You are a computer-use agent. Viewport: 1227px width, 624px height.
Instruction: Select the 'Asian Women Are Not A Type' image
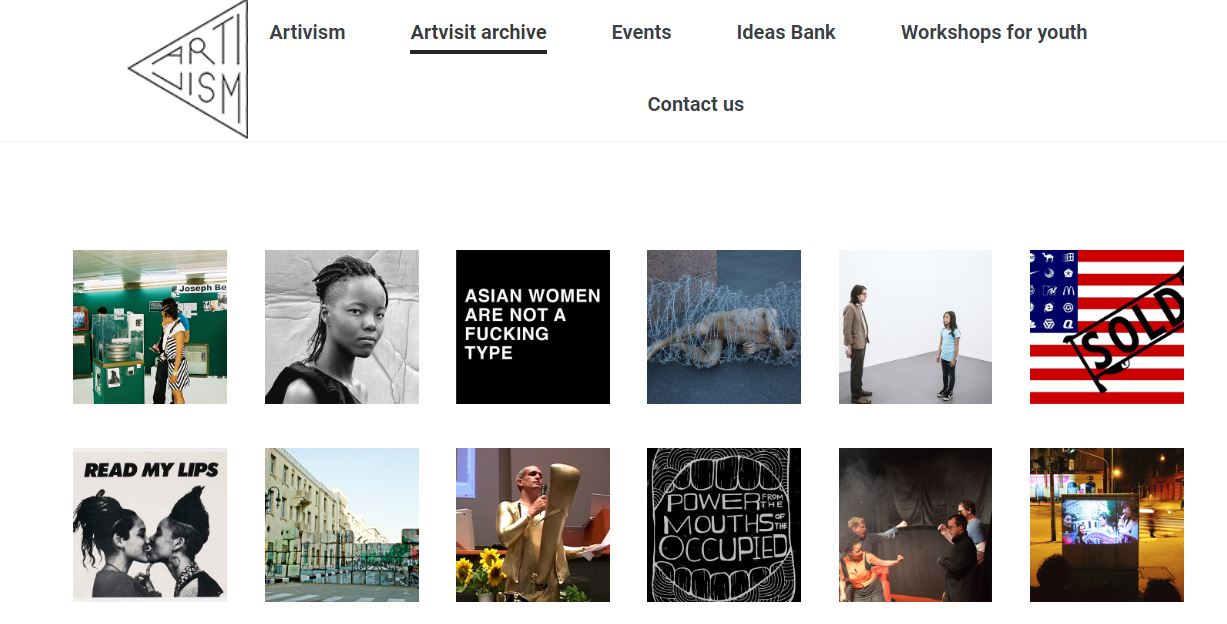(x=533, y=327)
